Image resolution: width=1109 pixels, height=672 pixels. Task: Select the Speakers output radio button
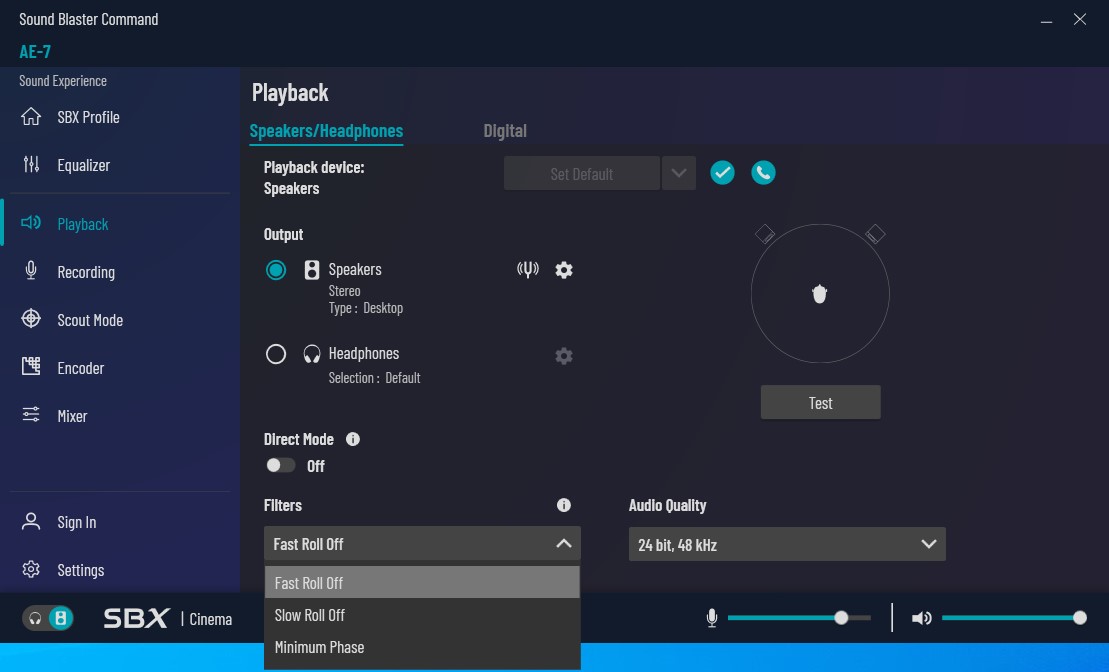(276, 270)
